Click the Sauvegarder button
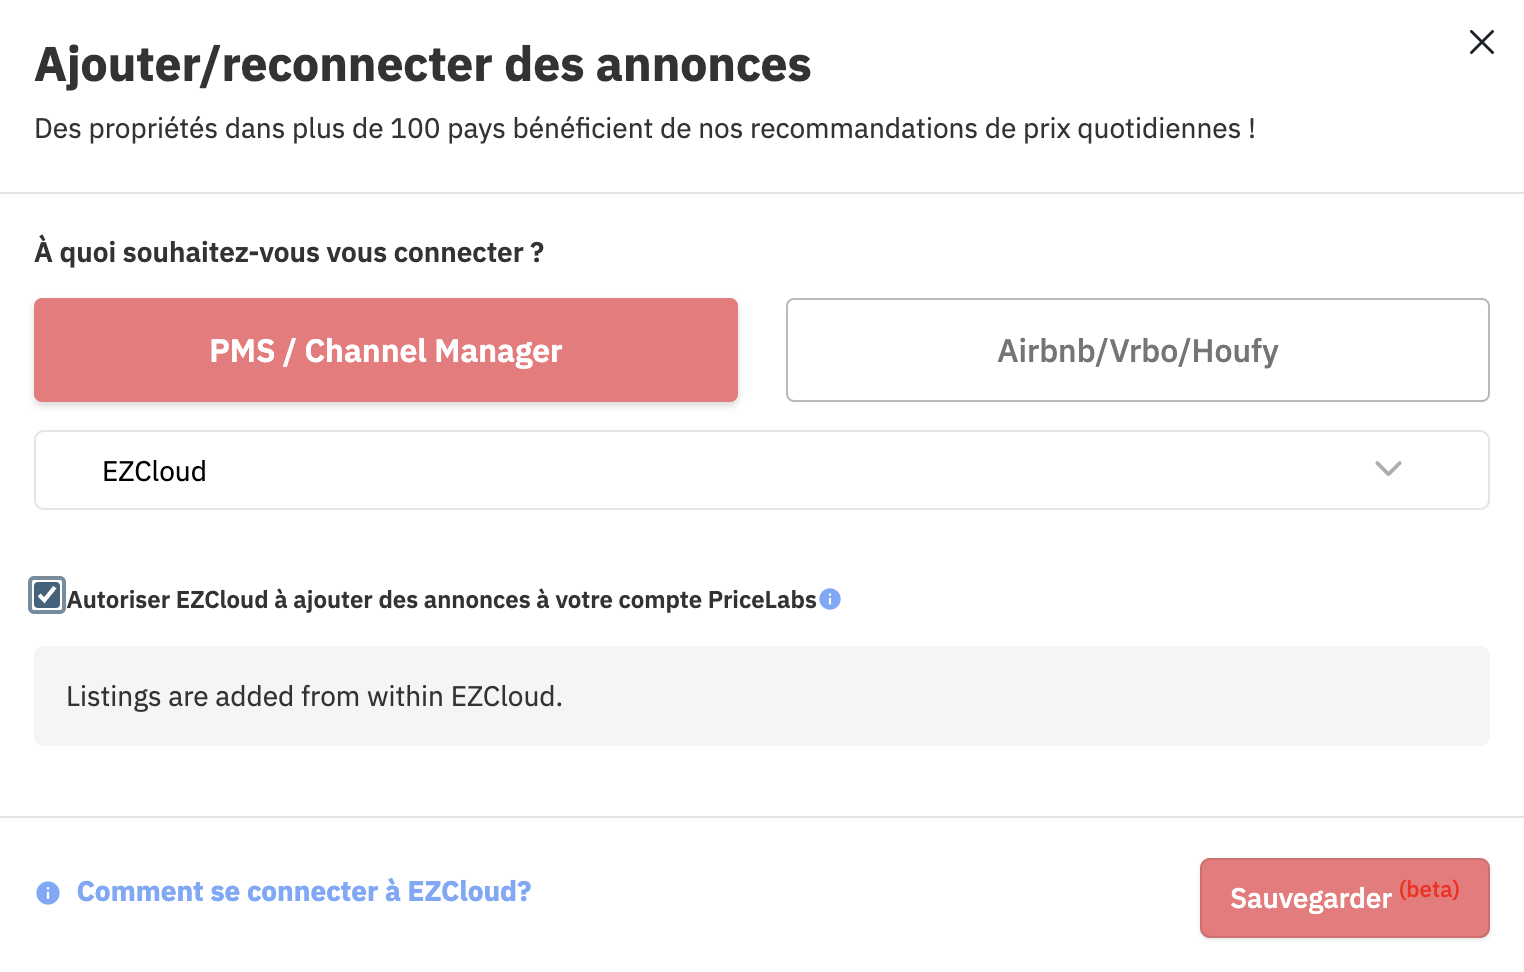Image resolution: width=1524 pixels, height=972 pixels. 1345,898
